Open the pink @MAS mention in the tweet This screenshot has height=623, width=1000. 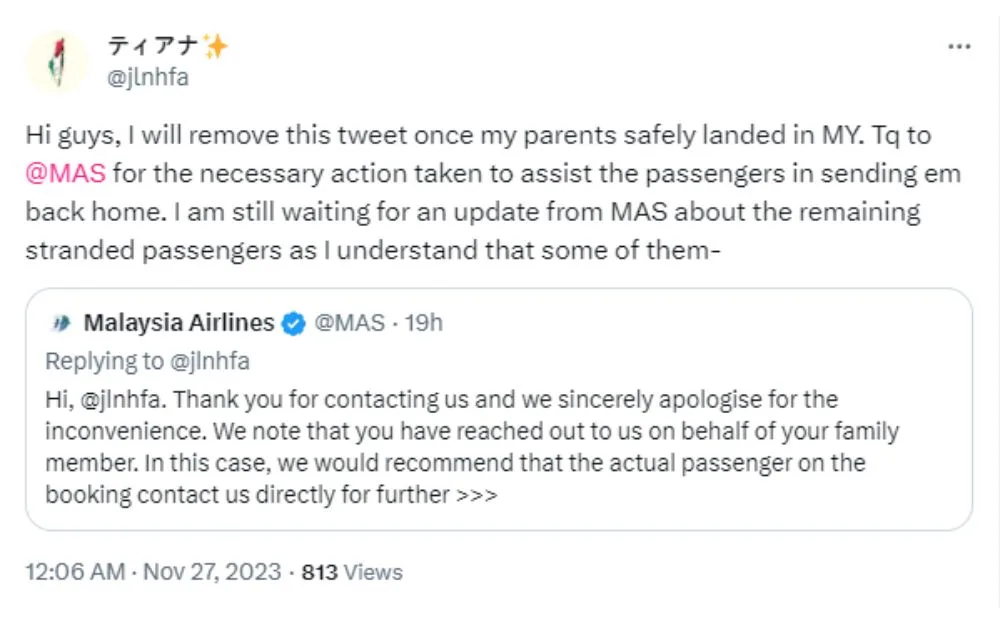click(65, 173)
